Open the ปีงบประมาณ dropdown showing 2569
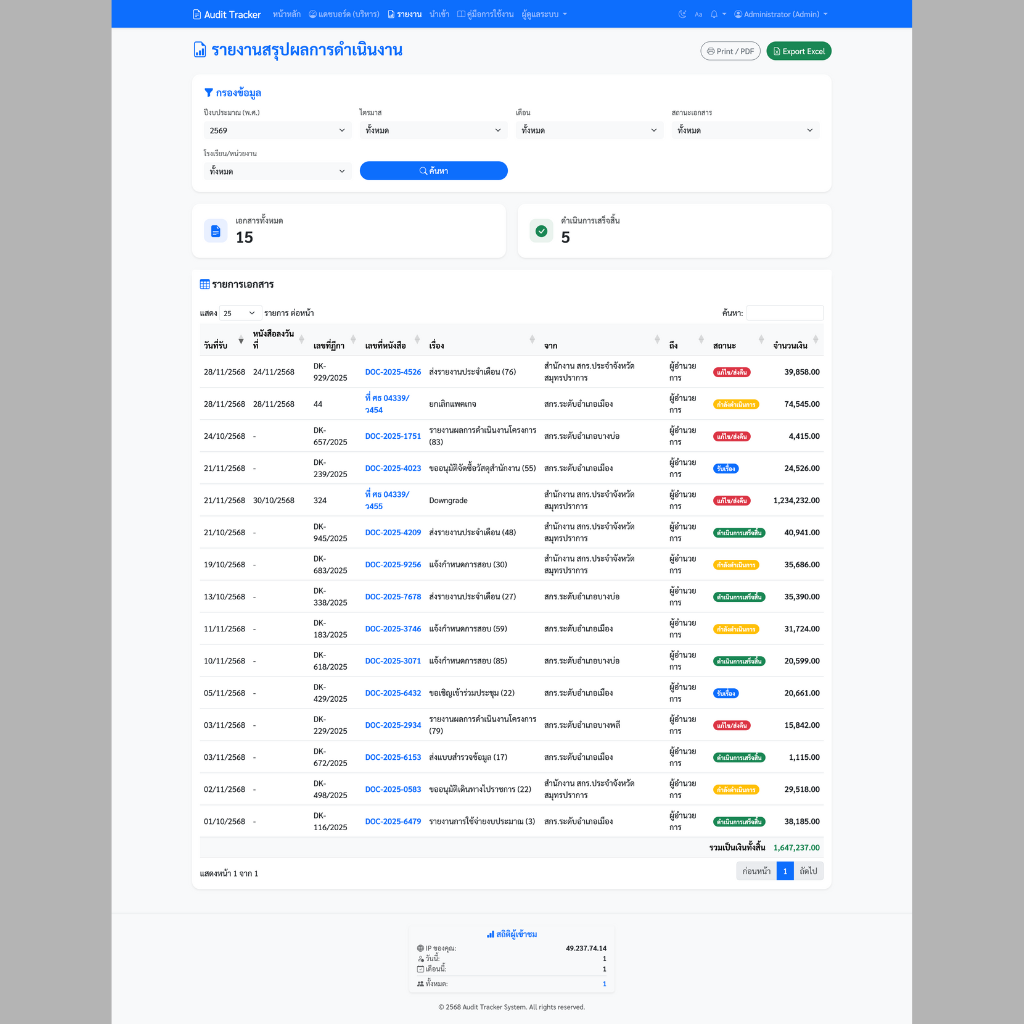Viewport: 1024px width, 1024px height. coord(276,130)
